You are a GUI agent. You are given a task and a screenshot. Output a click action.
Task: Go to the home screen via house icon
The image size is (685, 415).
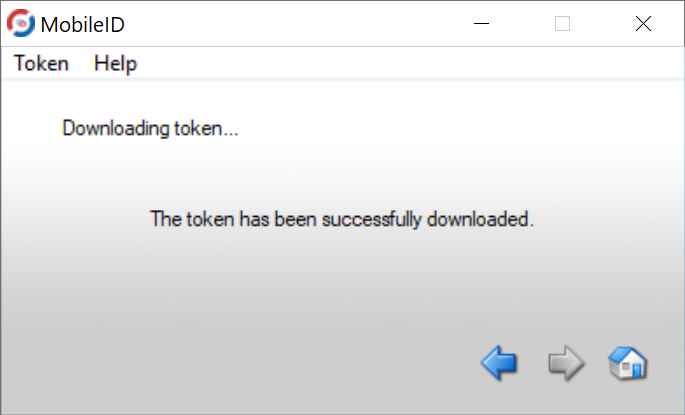tap(628, 363)
